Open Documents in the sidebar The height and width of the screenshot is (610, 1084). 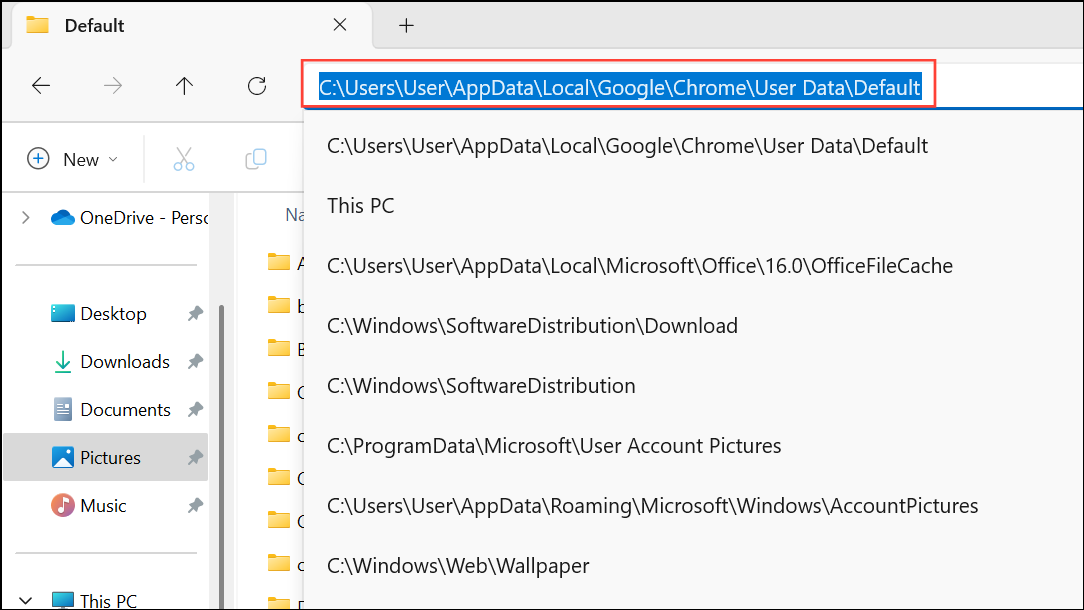pyautogui.click(x=125, y=410)
